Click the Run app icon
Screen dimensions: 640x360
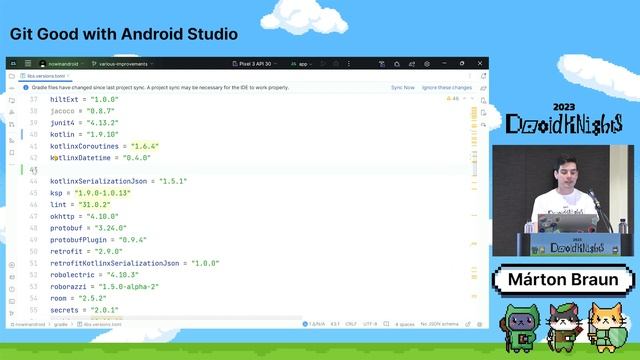[x=323, y=64]
